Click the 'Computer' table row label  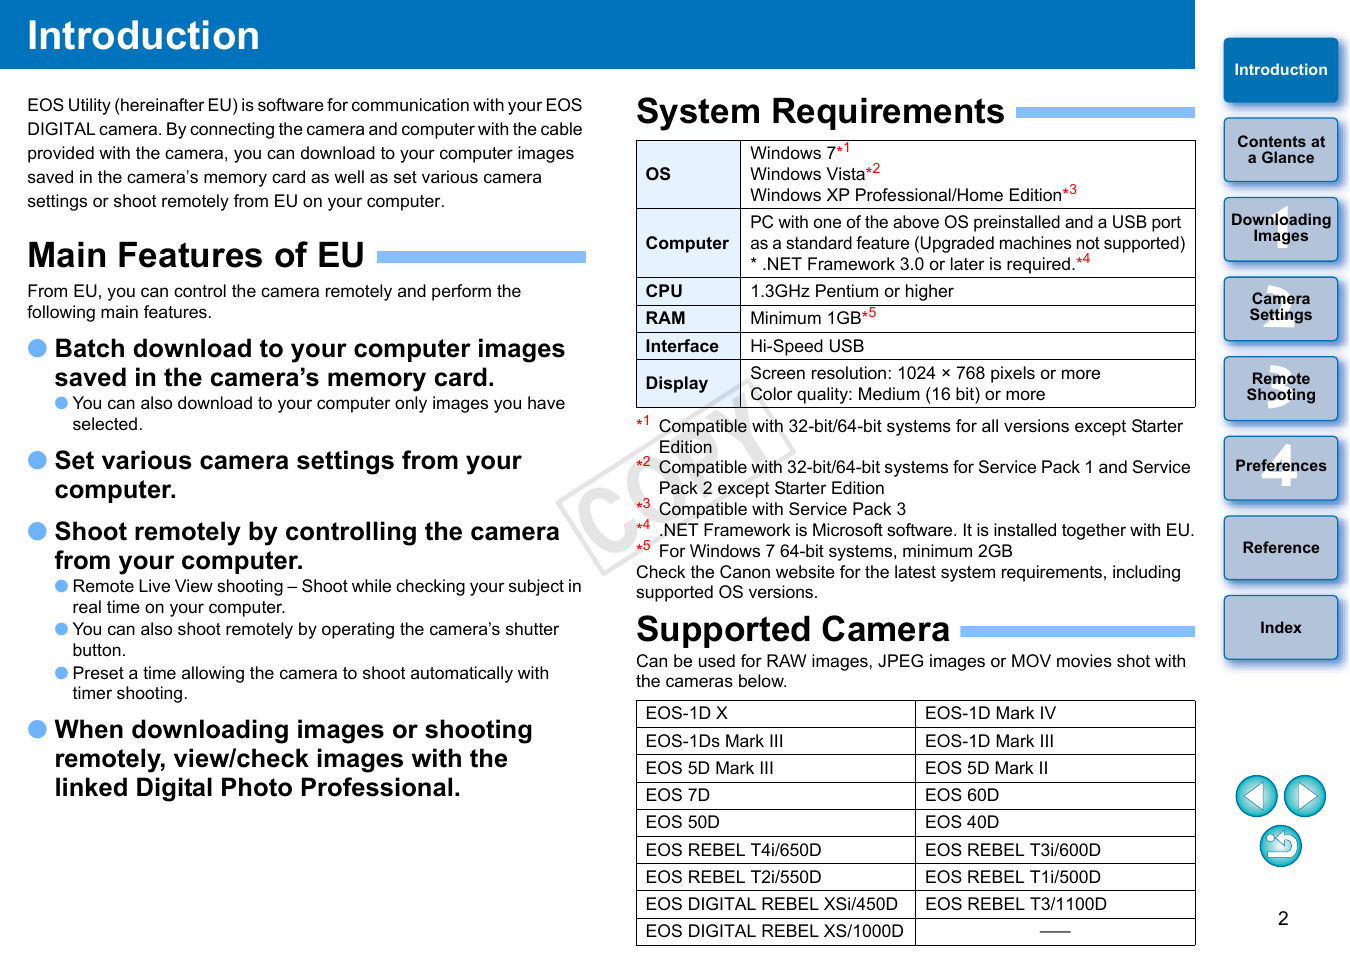point(687,243)
